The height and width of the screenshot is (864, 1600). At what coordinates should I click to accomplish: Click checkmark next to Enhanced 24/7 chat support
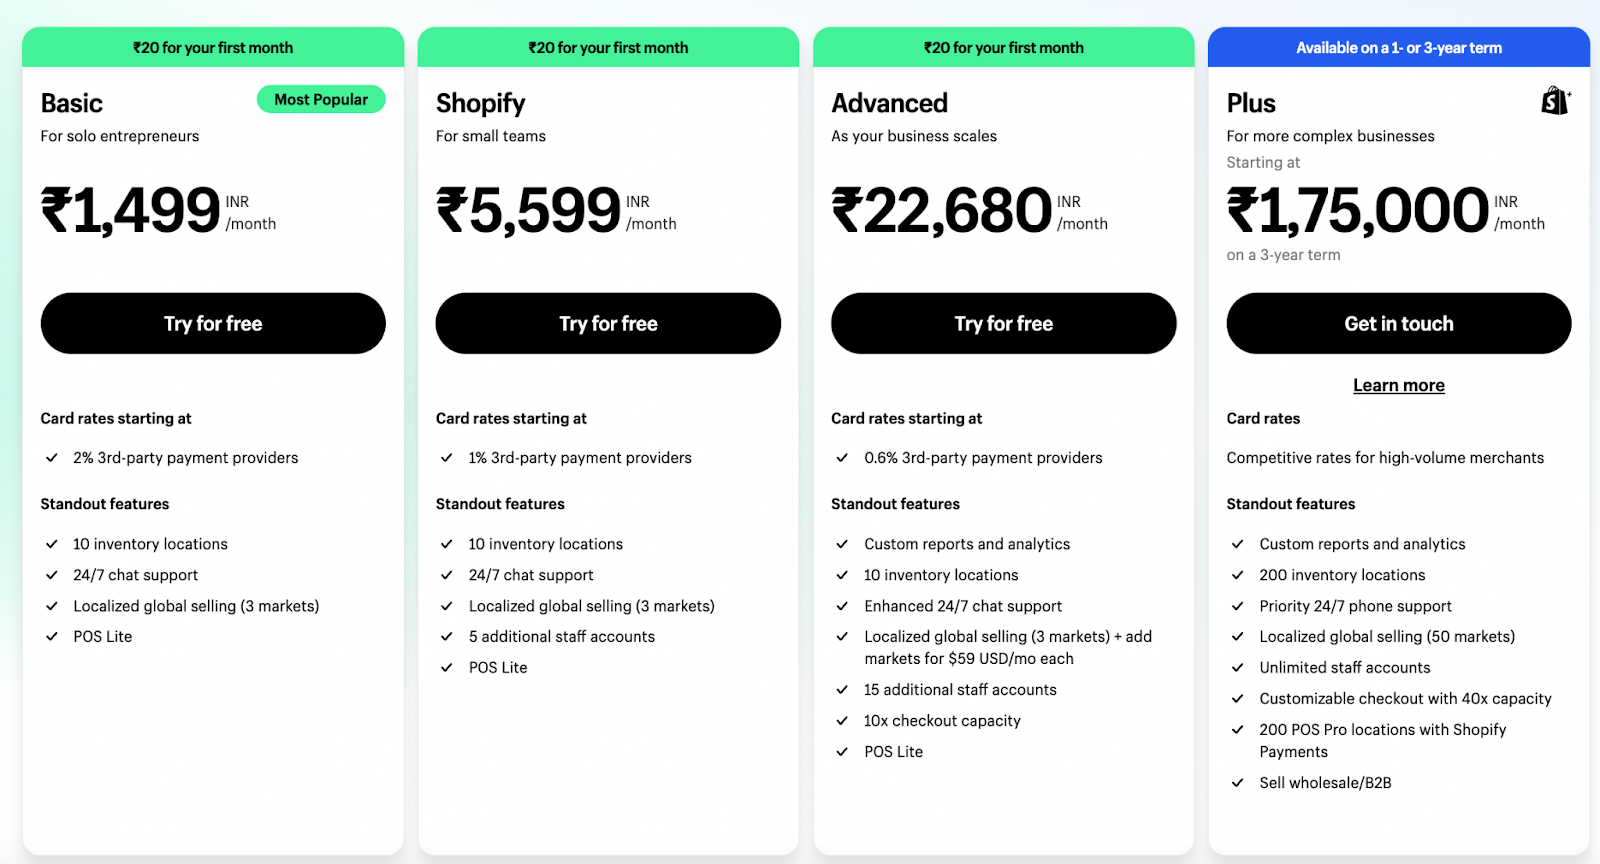point(842,606)
